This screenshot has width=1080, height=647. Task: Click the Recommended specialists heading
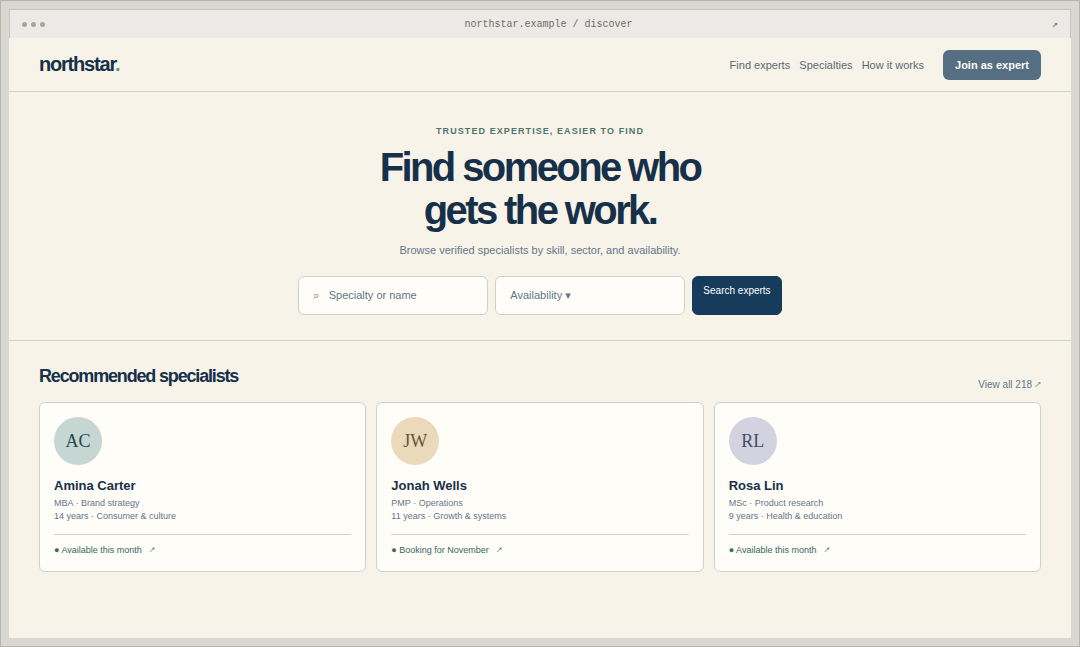[138, 376]
